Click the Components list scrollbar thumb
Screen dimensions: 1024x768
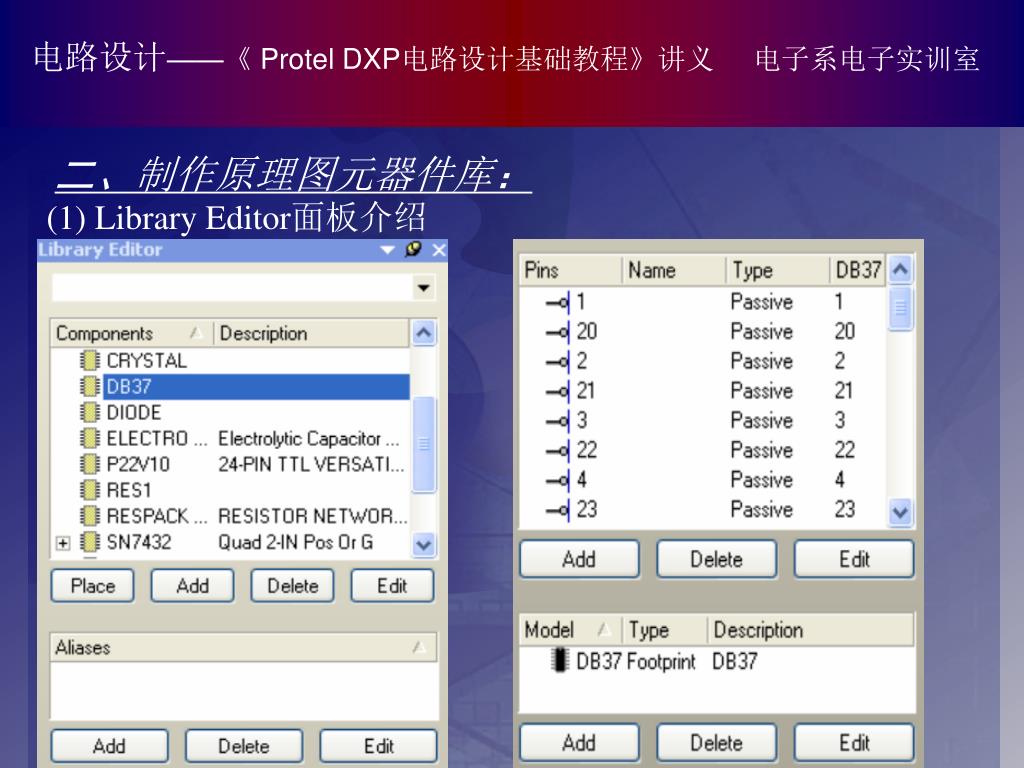(x=424, y=444)
